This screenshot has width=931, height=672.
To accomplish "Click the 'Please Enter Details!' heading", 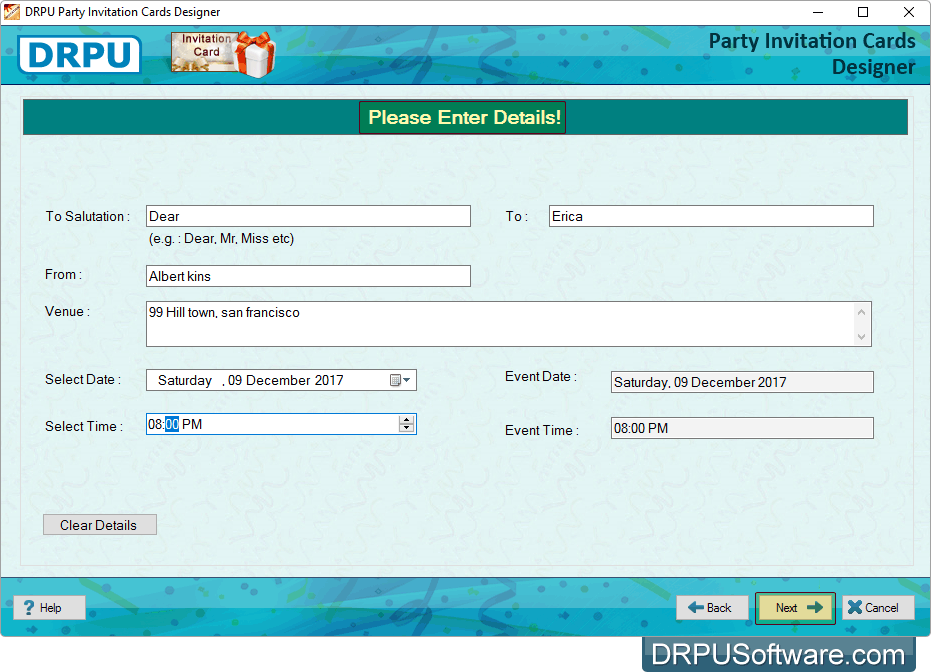I will point(463,117).
